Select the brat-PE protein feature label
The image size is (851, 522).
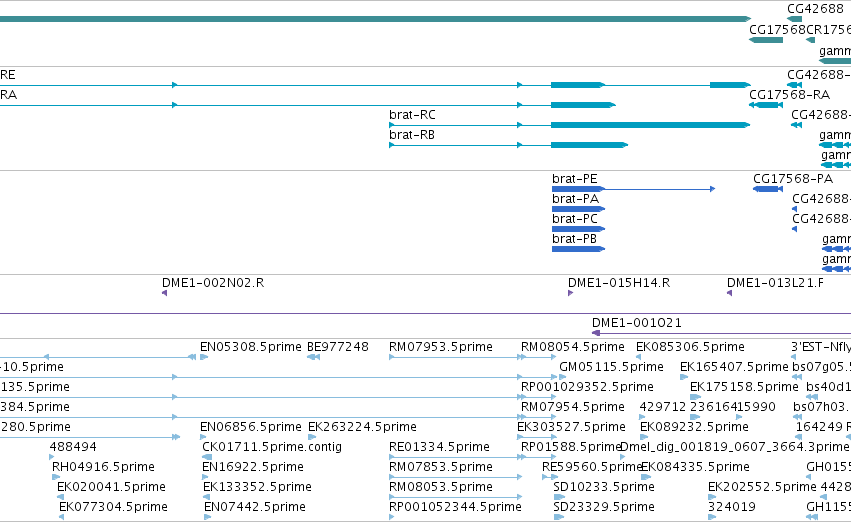tap(574, 179)
